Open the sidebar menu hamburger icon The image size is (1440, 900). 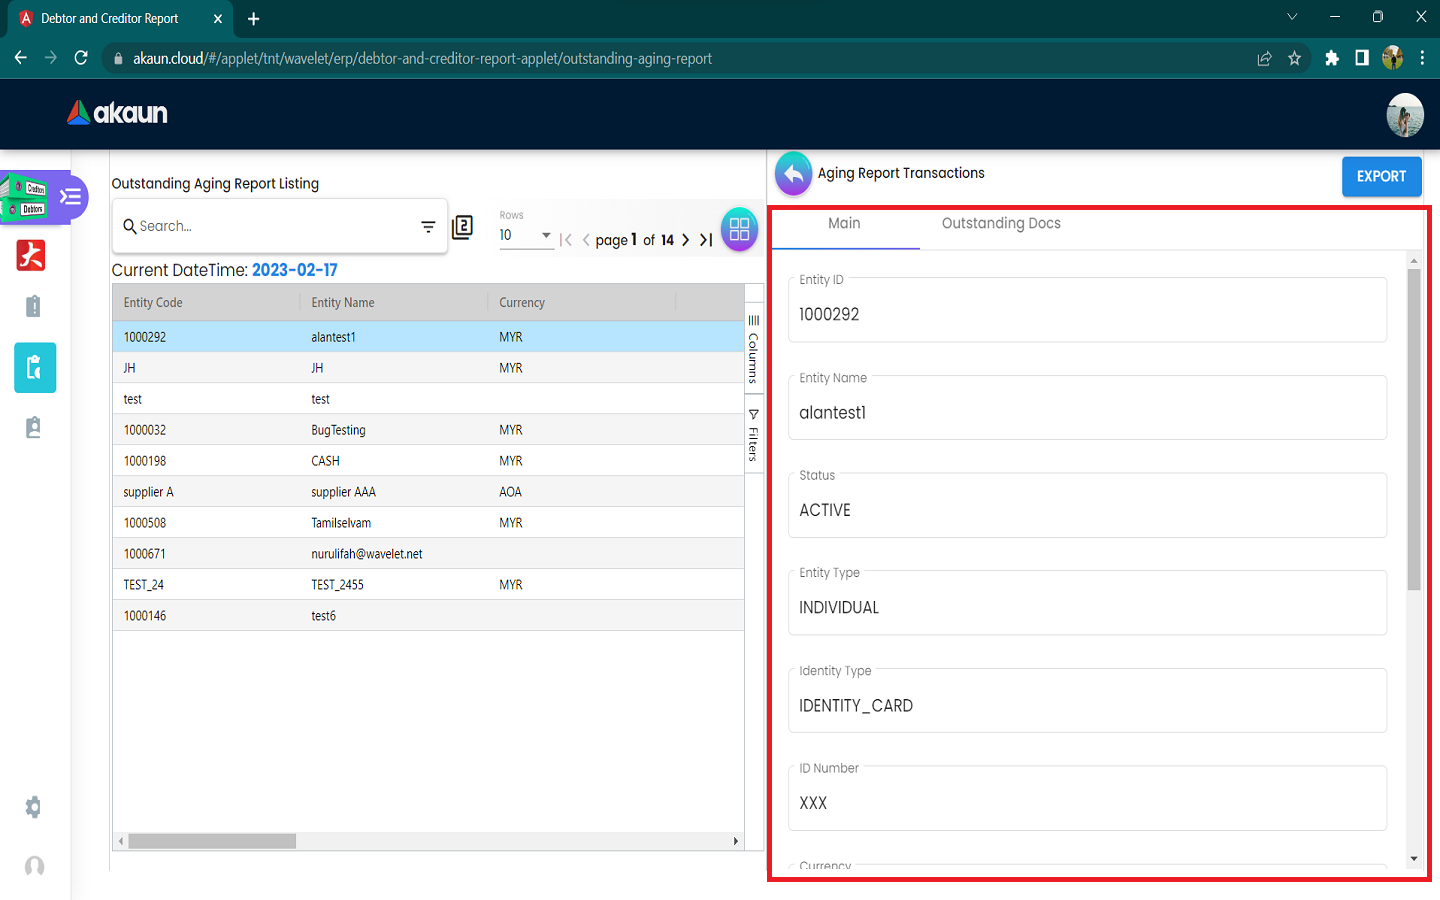click(x=70, y=197)
